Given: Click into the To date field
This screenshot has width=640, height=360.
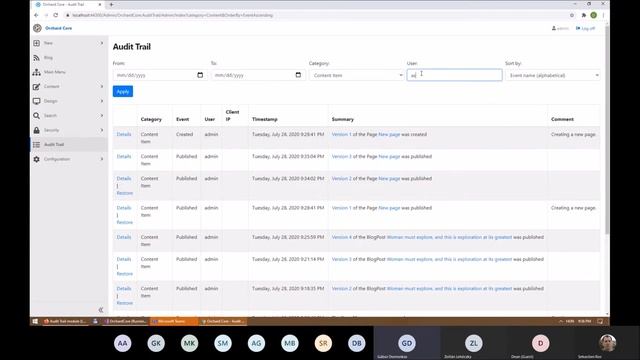Looking at the screenshot, I should coord(257,75).
